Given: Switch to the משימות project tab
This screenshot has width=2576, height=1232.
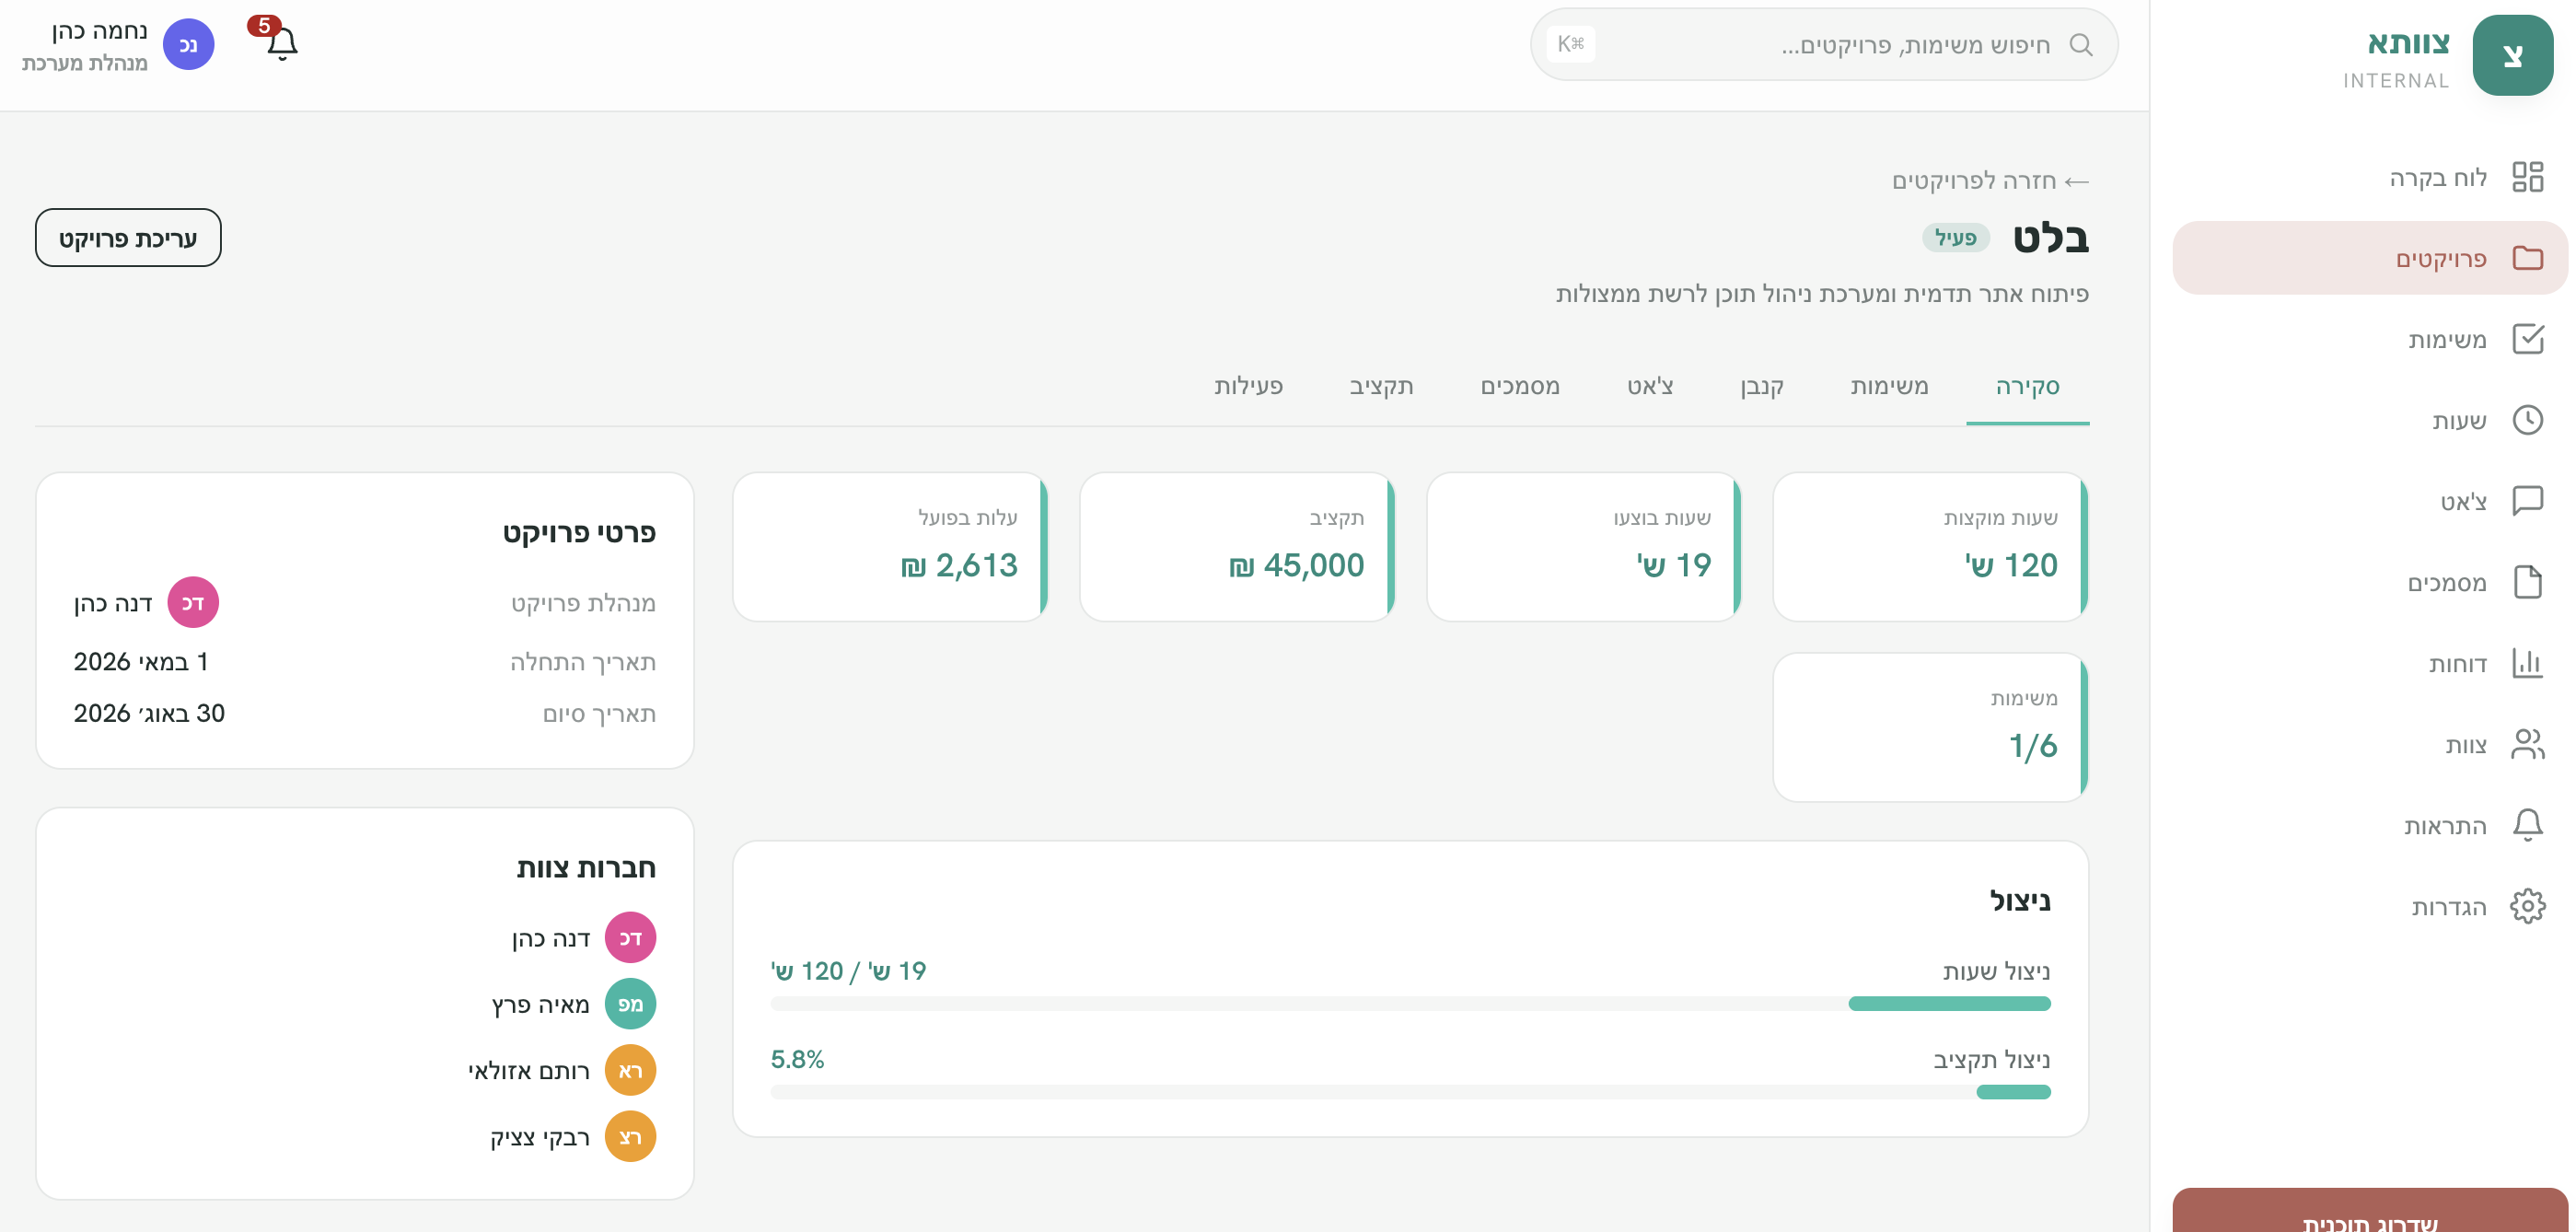Looking at the screenshot, I should point(1888,386).
